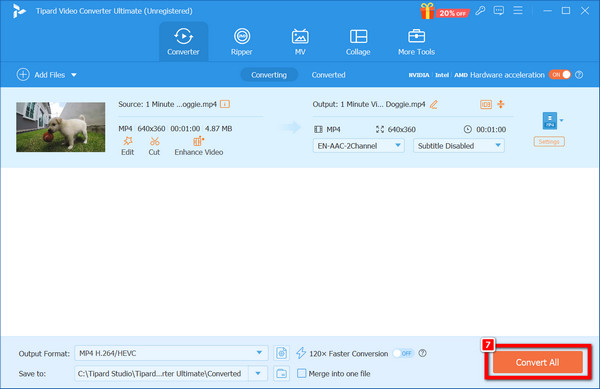
Task: Click the 20% OFF gift icon
Action: [x=427, y=11]
